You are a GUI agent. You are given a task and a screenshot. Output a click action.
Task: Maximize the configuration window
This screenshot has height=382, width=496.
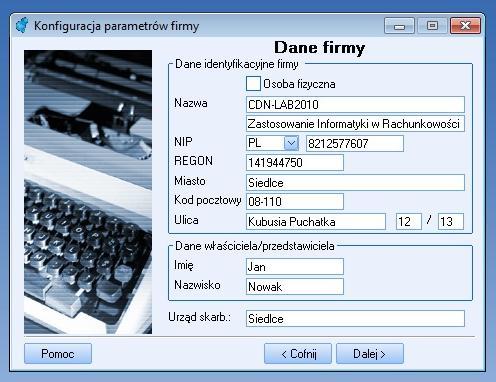(x=432, y=26)
